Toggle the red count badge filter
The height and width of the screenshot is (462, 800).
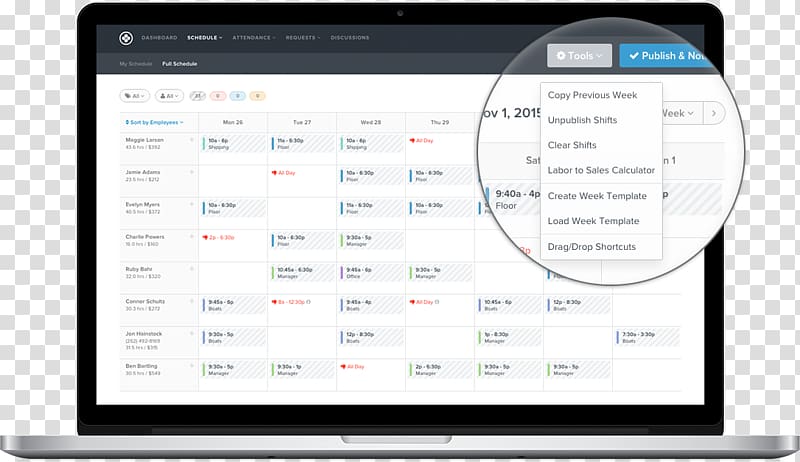[218, 96]
